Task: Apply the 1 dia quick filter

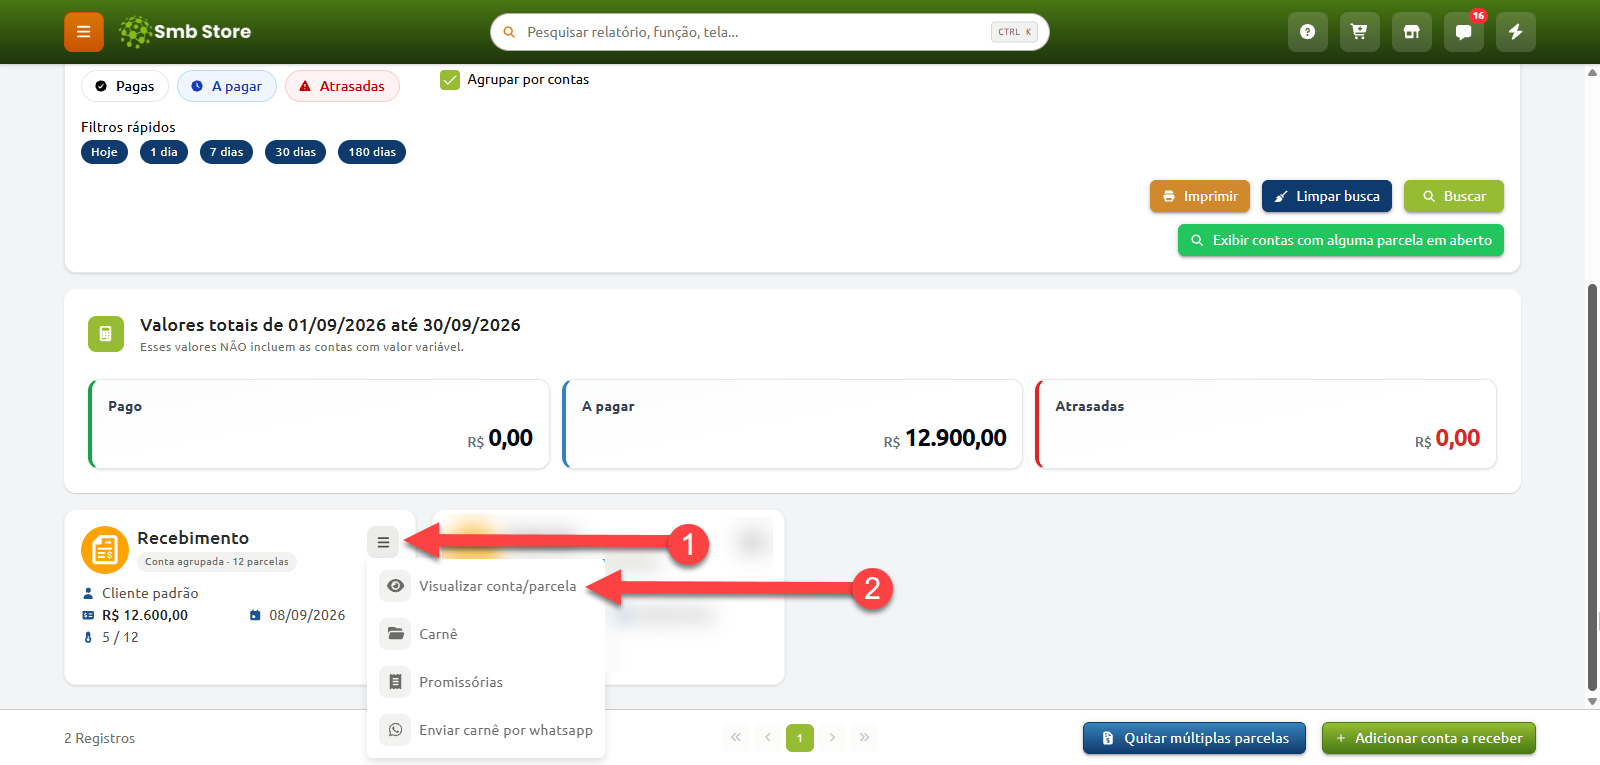Action: tap(164, 152)
